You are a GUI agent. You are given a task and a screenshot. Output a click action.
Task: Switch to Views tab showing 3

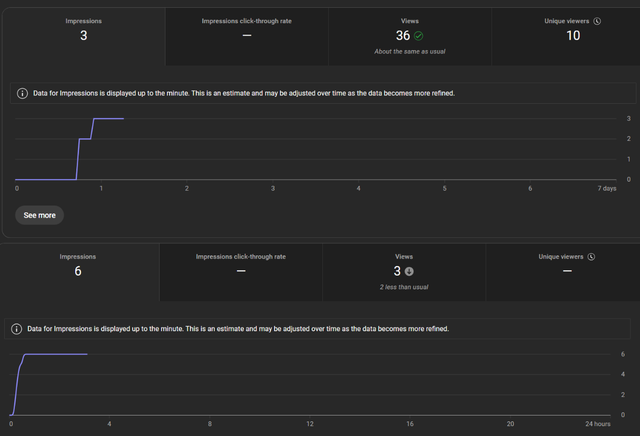click(404, 272)
